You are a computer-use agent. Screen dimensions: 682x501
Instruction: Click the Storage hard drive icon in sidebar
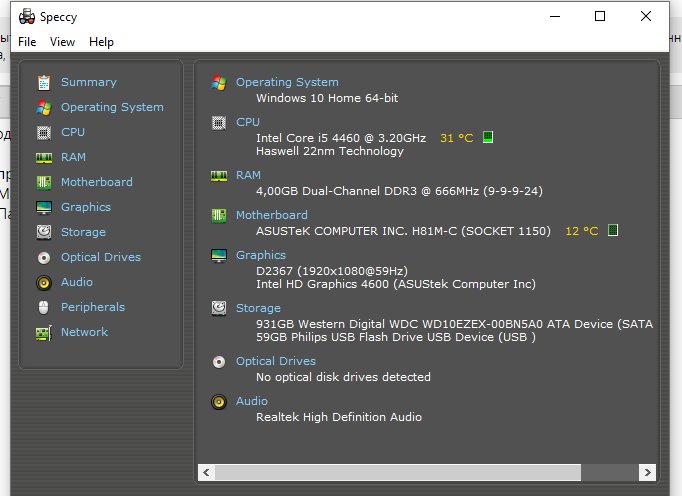tap(44, 232)
